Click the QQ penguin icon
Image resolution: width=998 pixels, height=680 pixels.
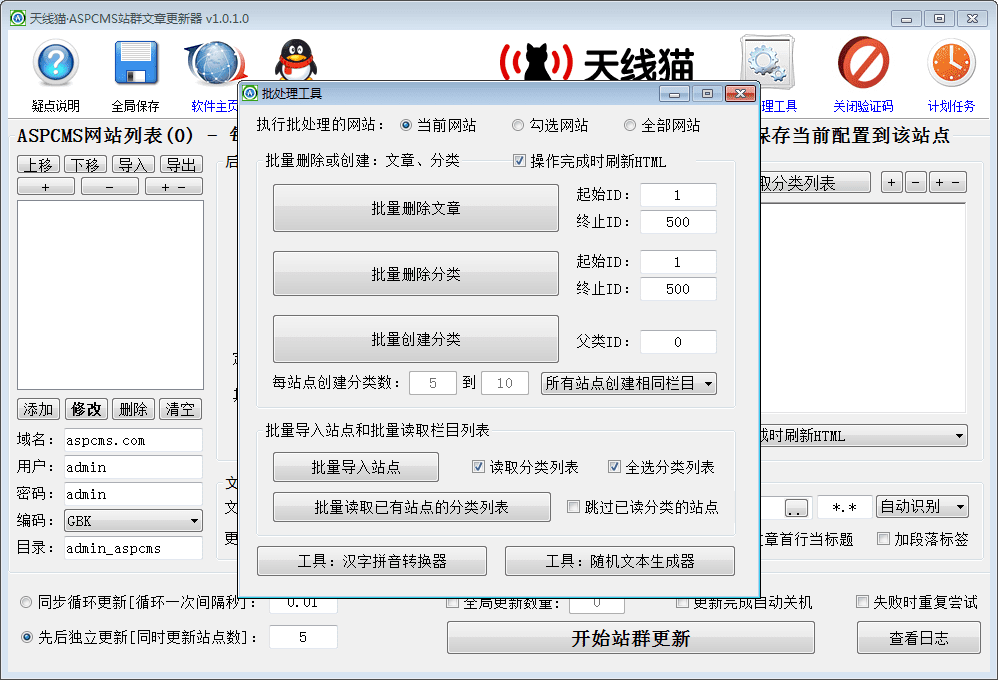click(295, 61)
